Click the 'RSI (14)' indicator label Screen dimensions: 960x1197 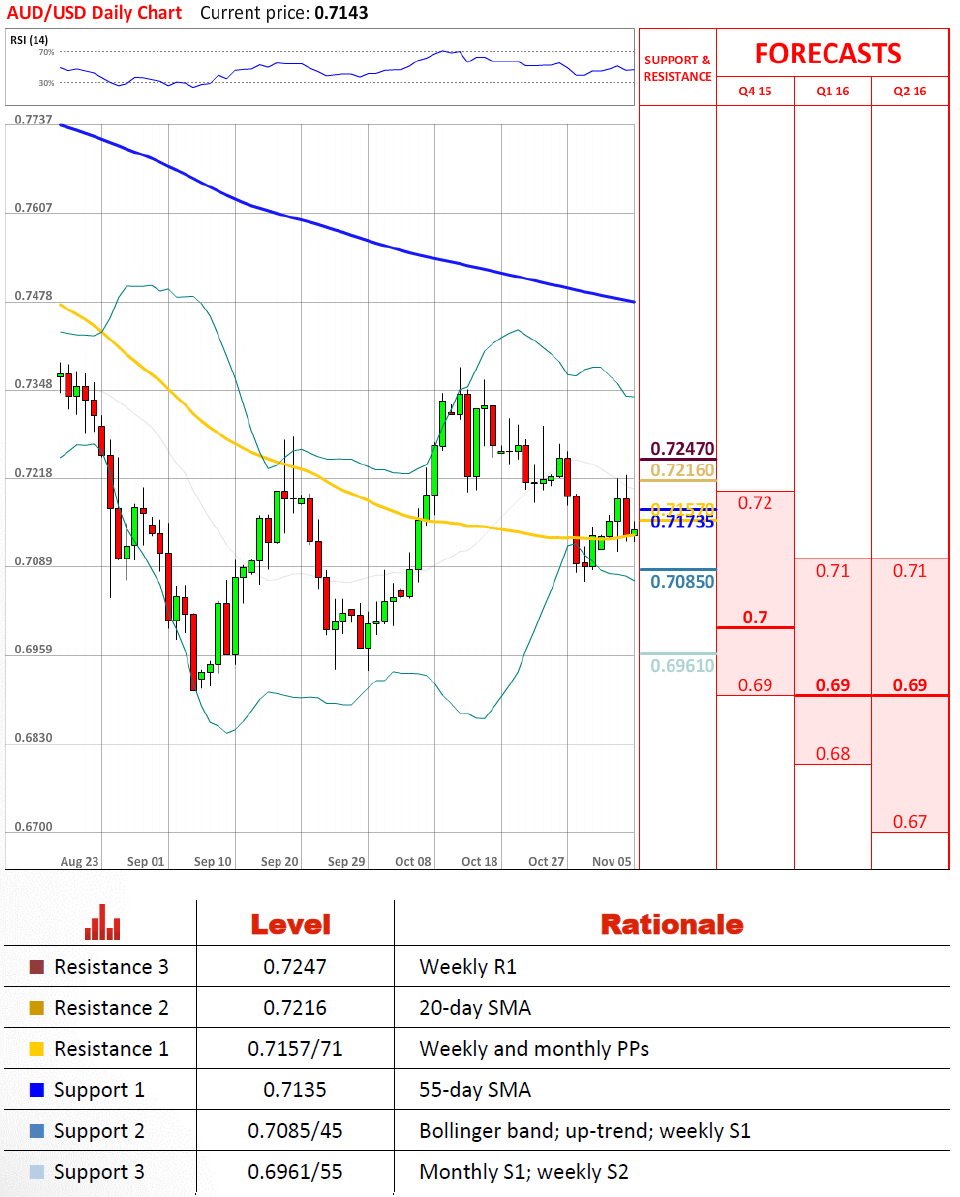tap(29, 40)
